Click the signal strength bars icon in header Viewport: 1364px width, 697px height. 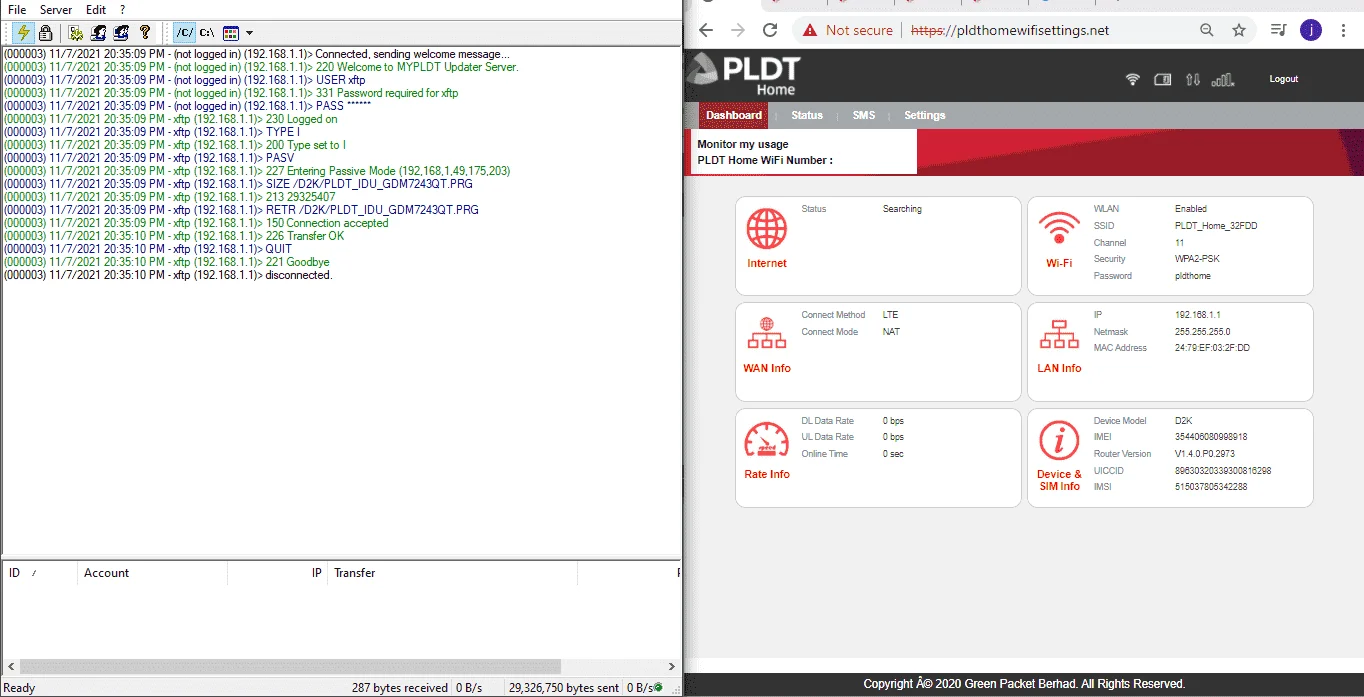click(x=1223, y=79)
